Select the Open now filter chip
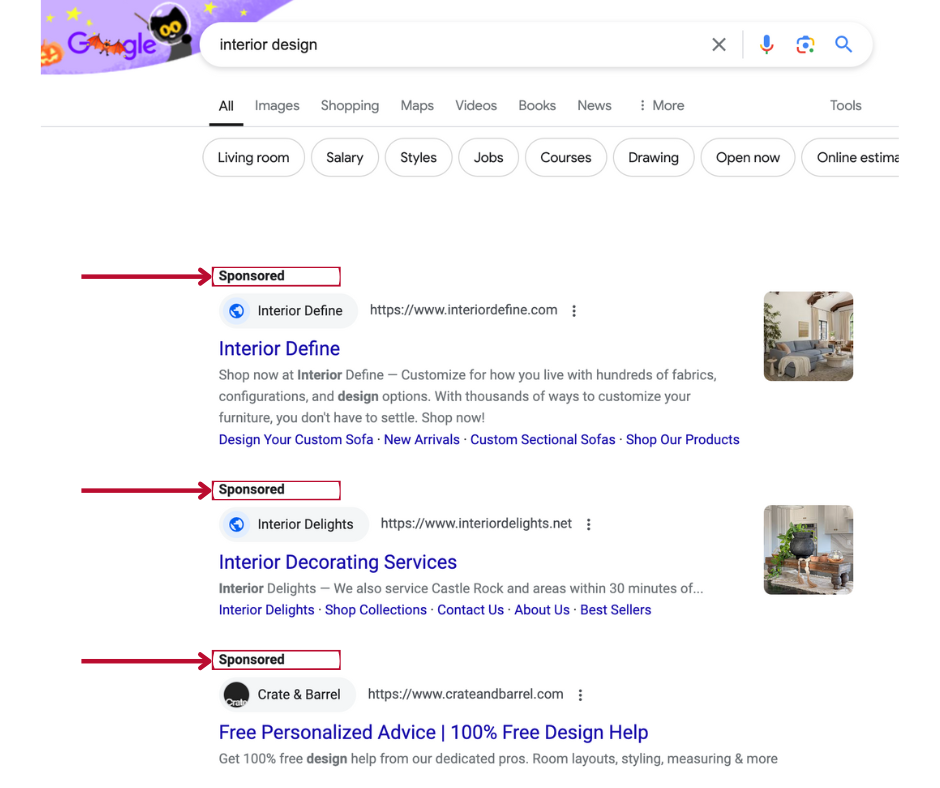Image resolution: width=940 pixels, height=788 pixels. click(x=748, y=158)
